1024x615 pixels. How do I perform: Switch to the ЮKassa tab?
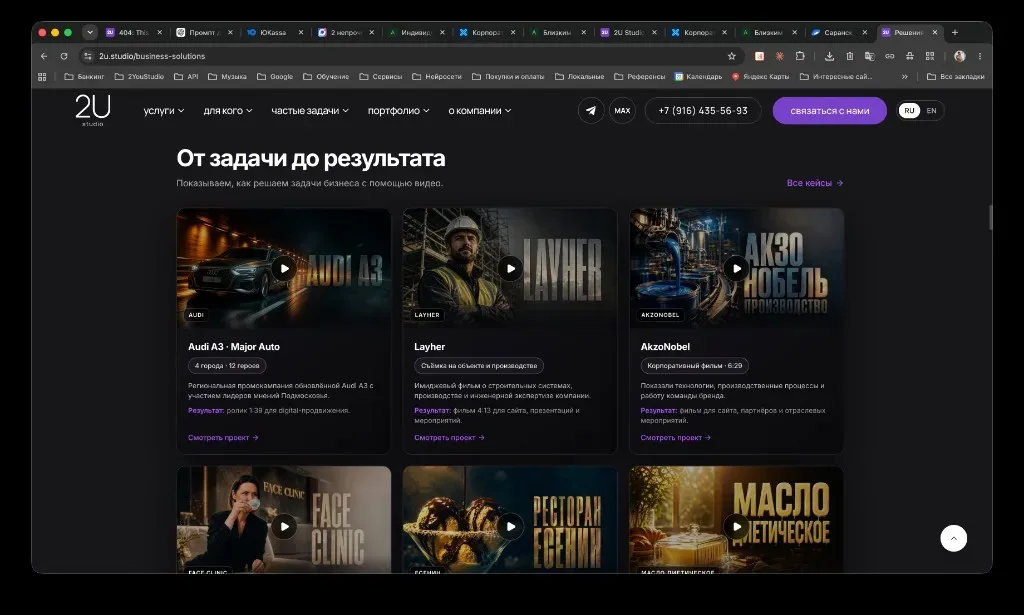click(275, 32)
